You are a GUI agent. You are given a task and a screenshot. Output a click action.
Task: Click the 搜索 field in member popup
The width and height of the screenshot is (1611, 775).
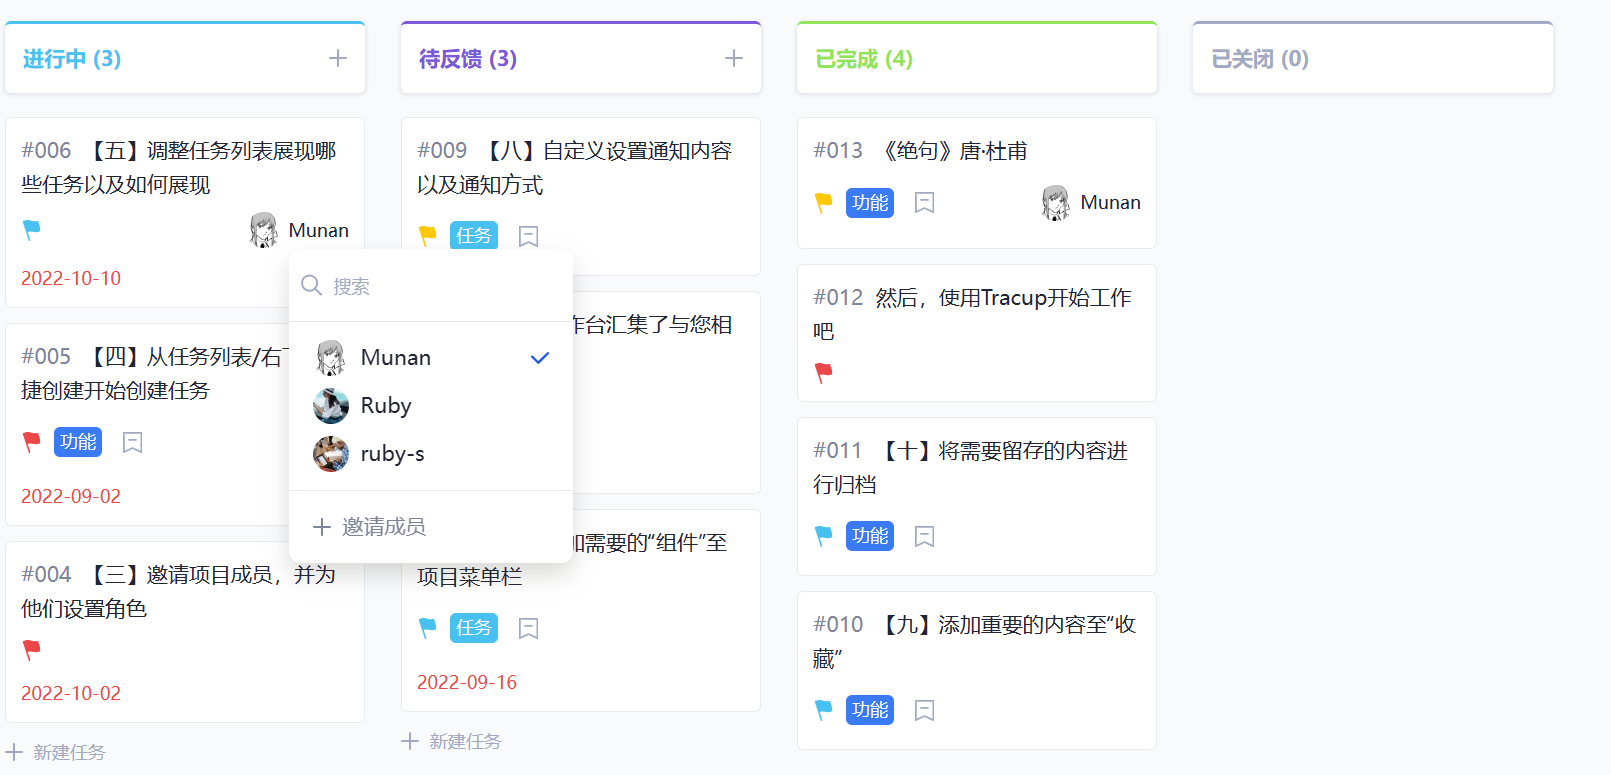[440, 287]
